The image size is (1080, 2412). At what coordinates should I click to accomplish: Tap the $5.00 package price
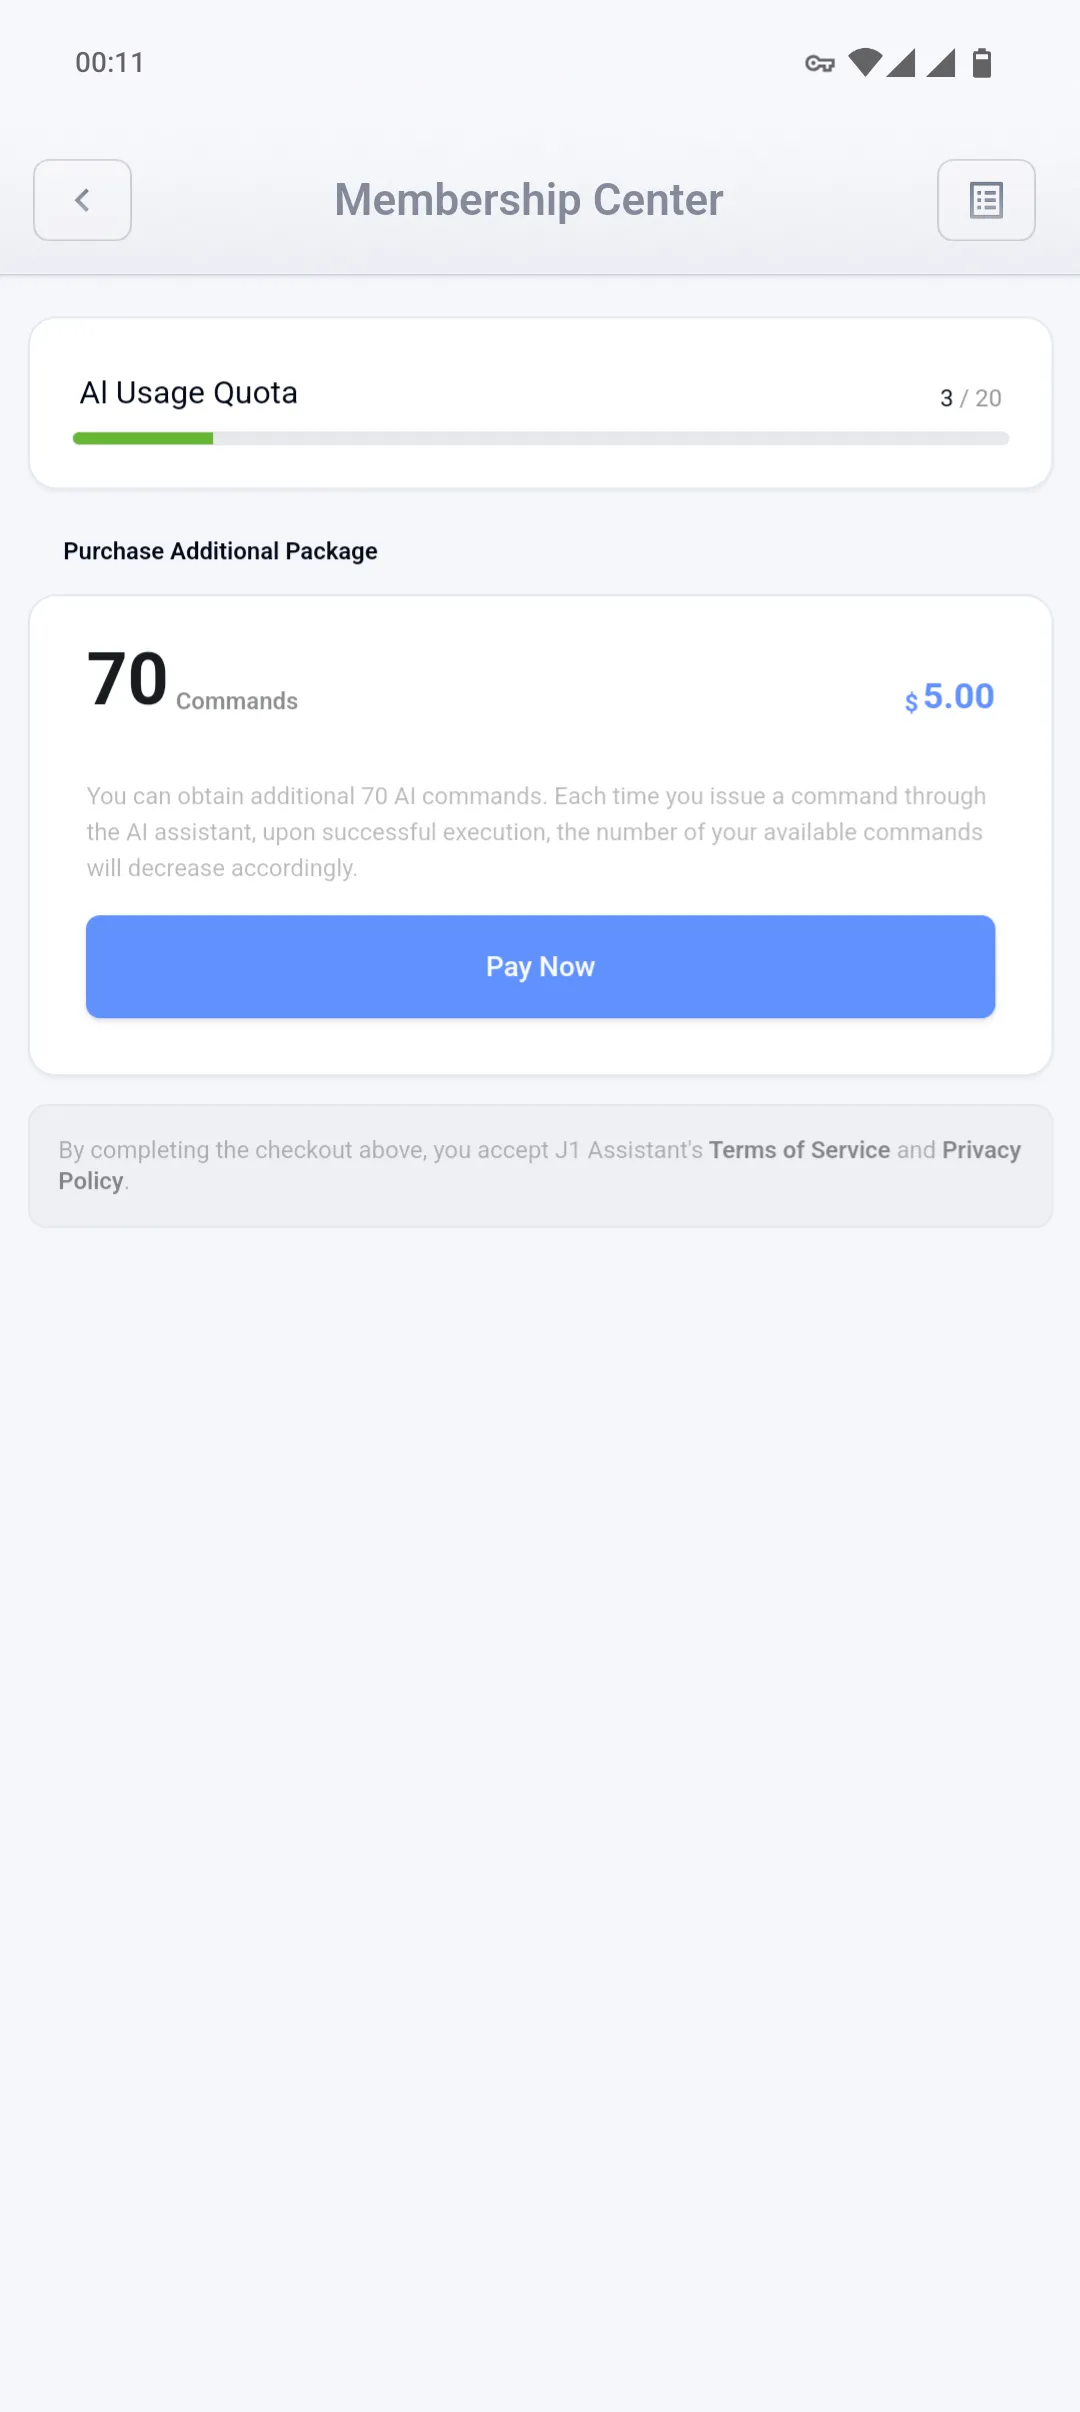click(x=949, y=697)
